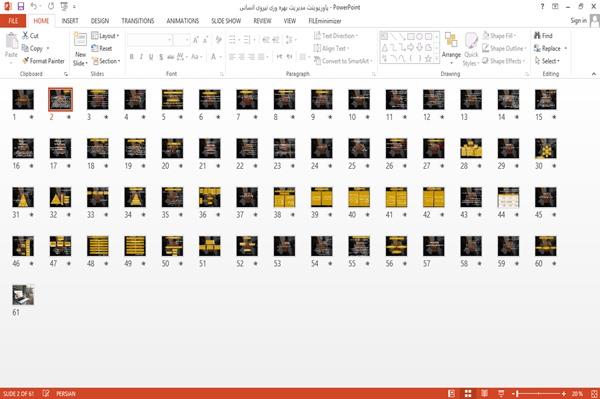
Task: Open the FILE tab
Action: [13, 21]
